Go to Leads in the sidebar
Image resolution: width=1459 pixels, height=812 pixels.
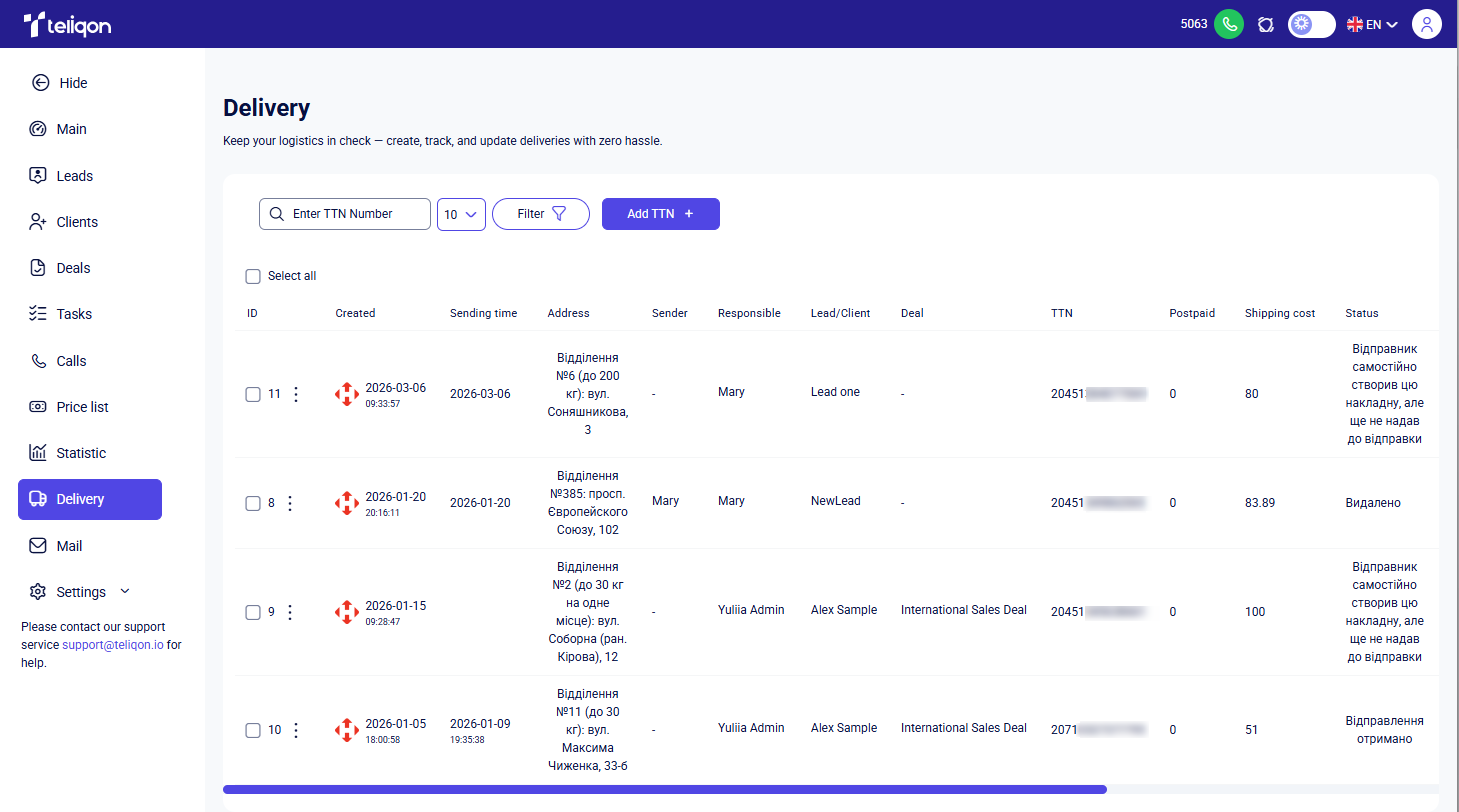pos(74,176)
